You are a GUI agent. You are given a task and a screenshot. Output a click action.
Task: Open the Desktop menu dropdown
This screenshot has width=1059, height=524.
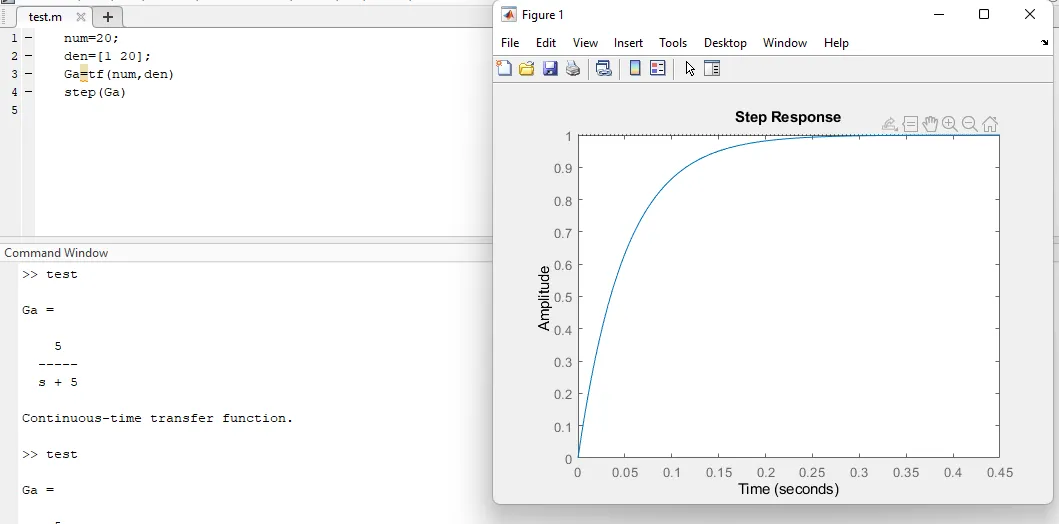725,43
